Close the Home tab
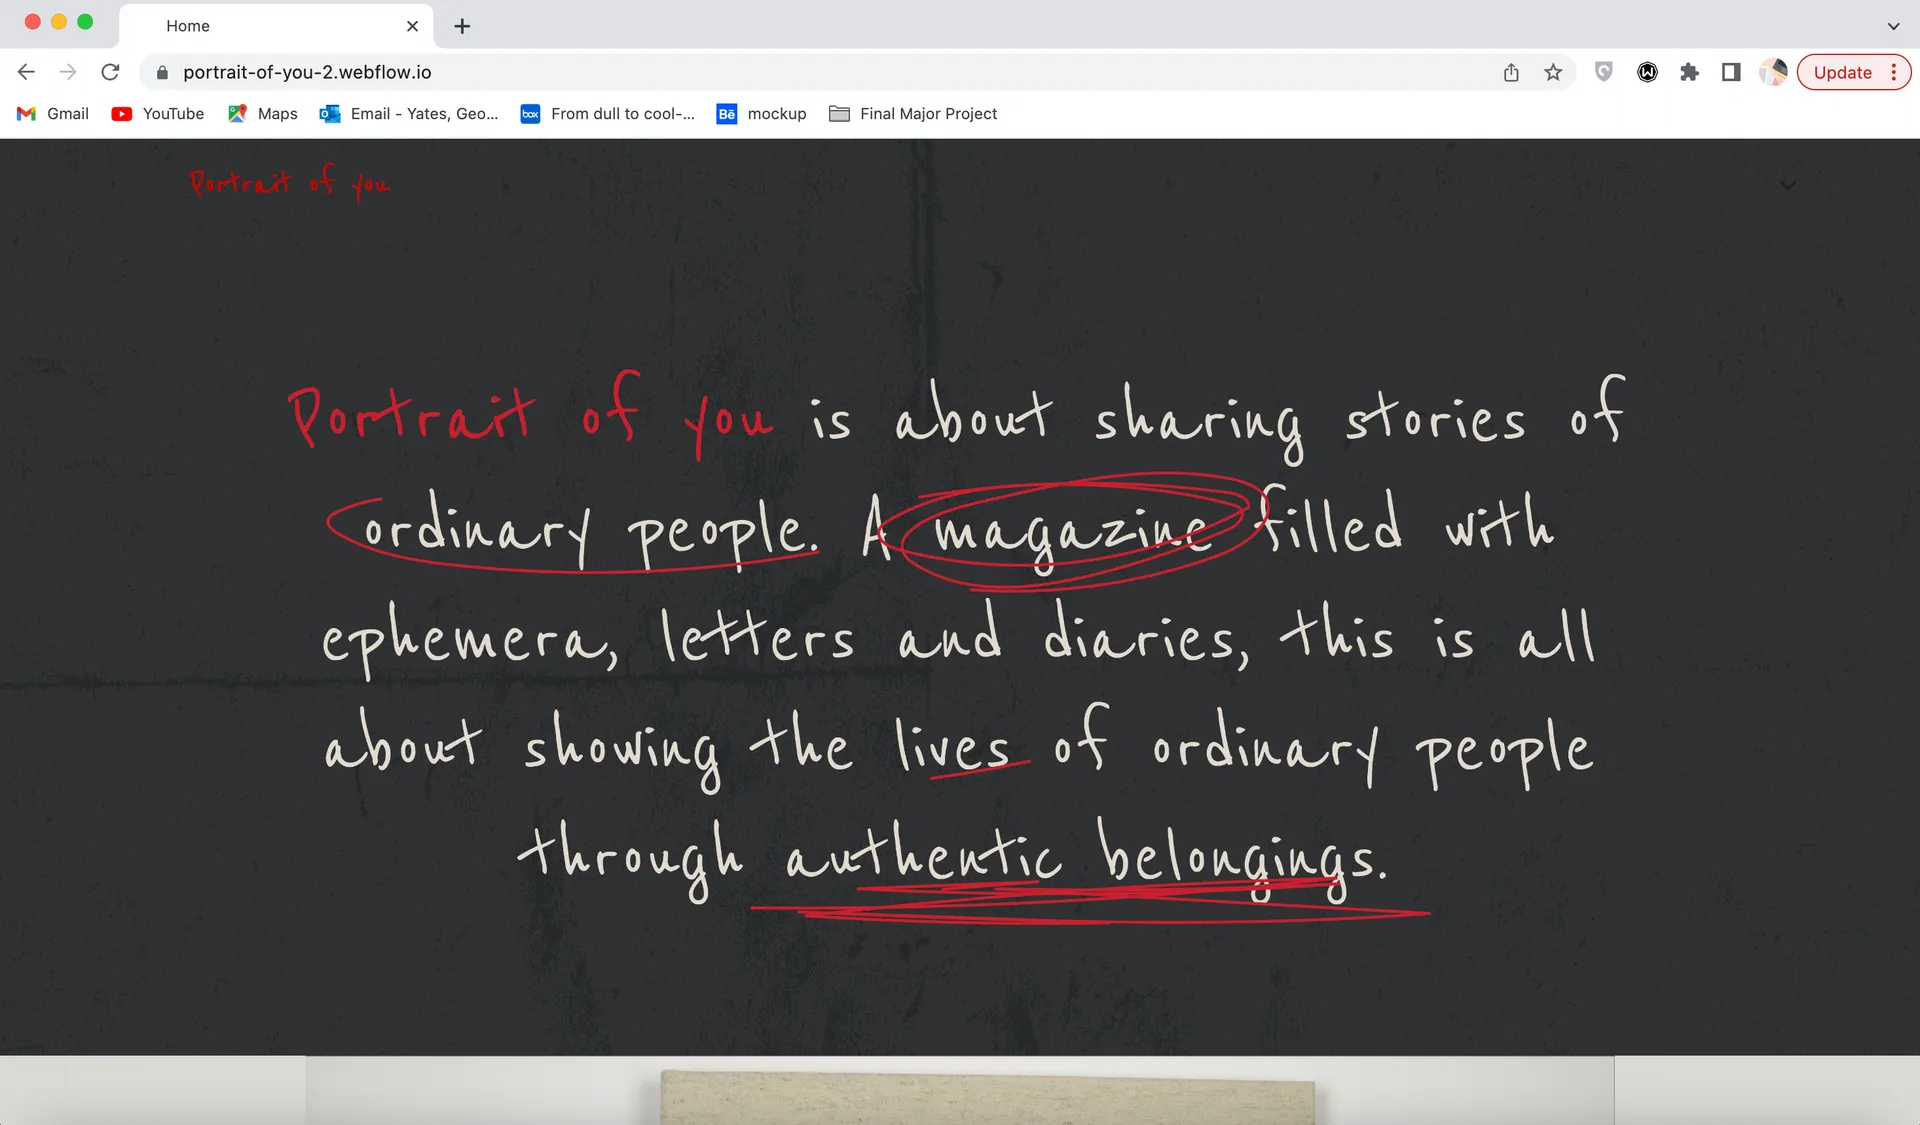Screen dimensions: 1920x1125 point(412,26)
